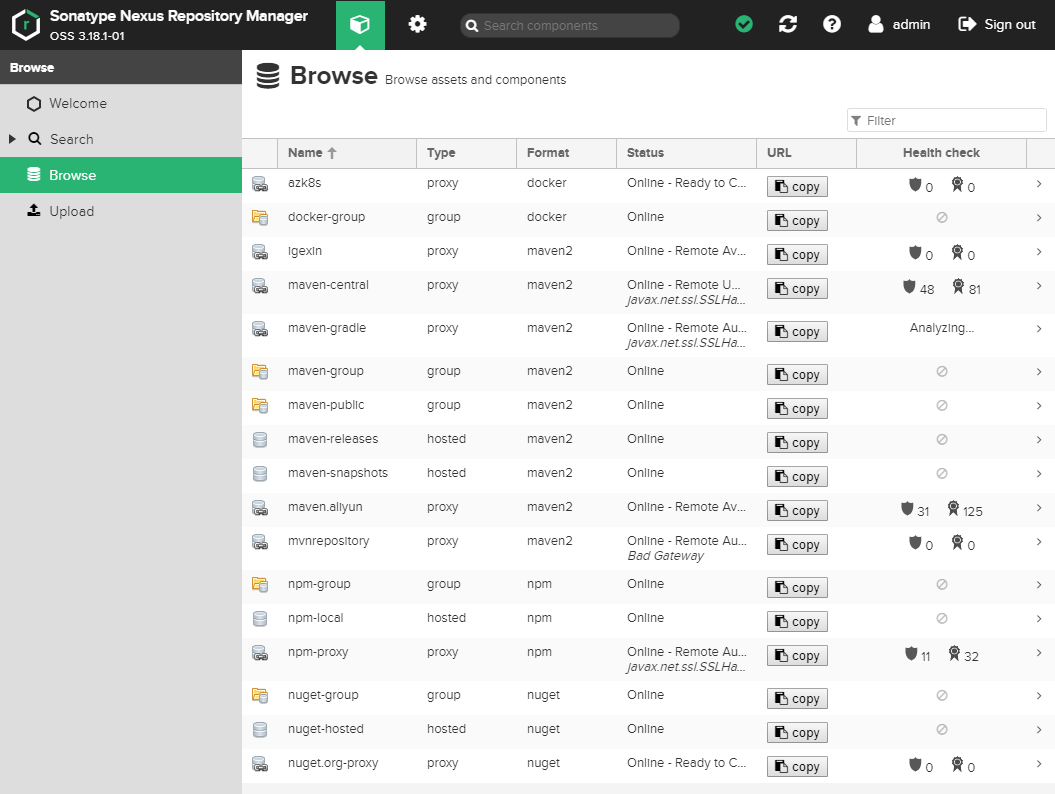This screenshot has width=1055, height=794.
Task: Expand the Search tree node
Action: coord(12,139)
